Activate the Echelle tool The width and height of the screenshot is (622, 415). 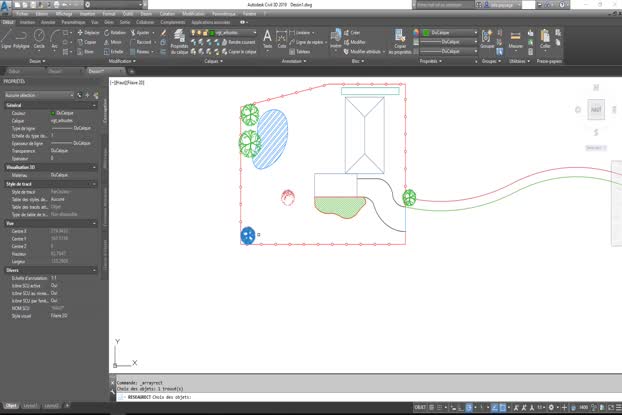coord(114,52)
